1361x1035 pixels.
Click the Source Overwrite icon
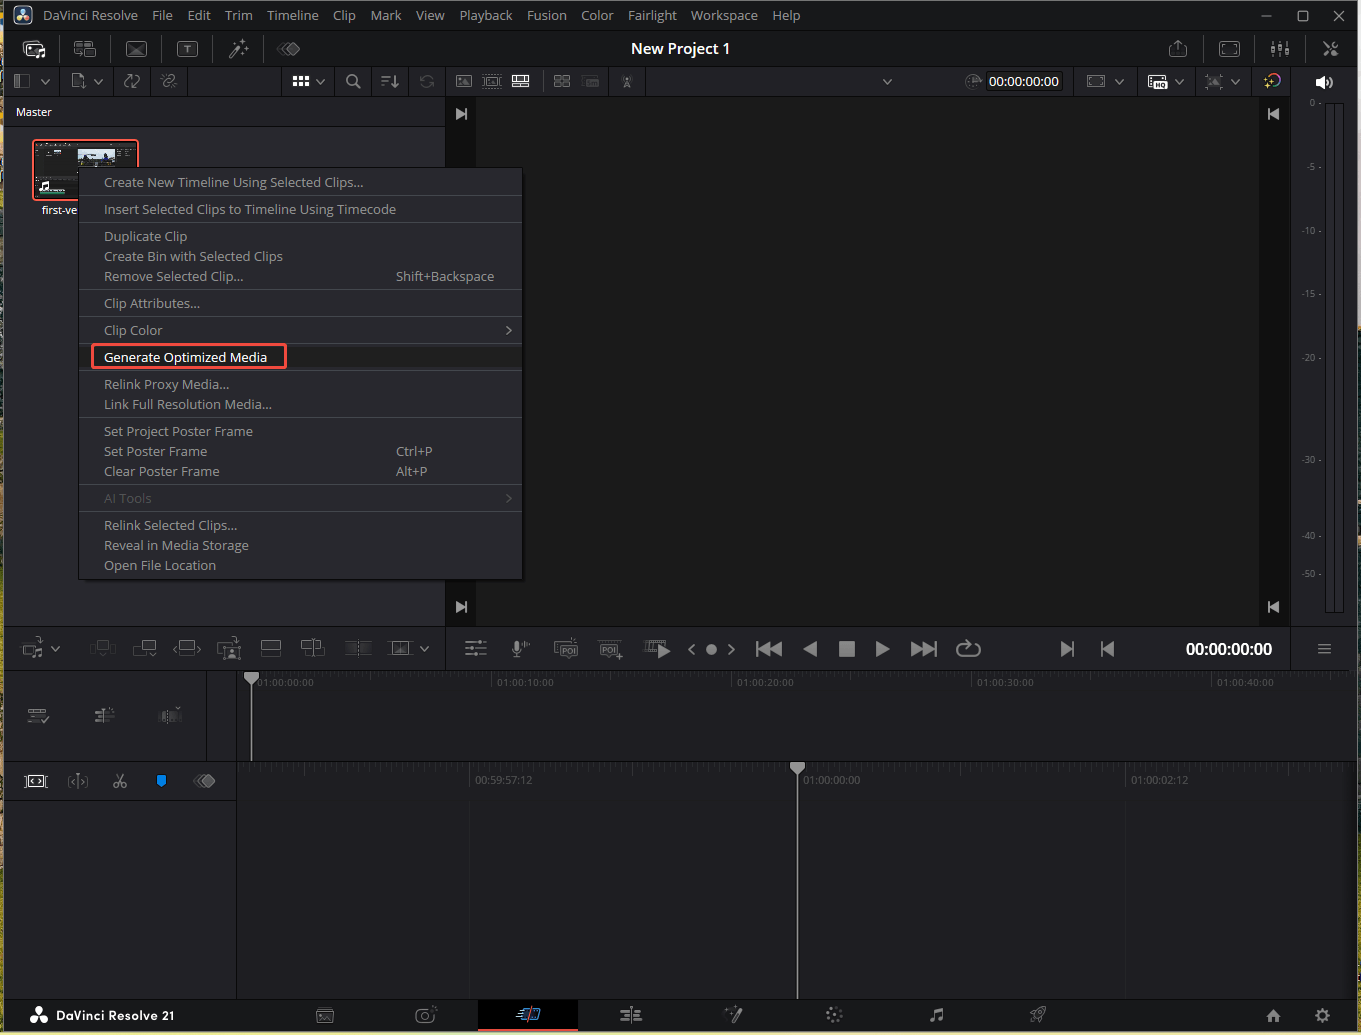[x=313, y=649]
